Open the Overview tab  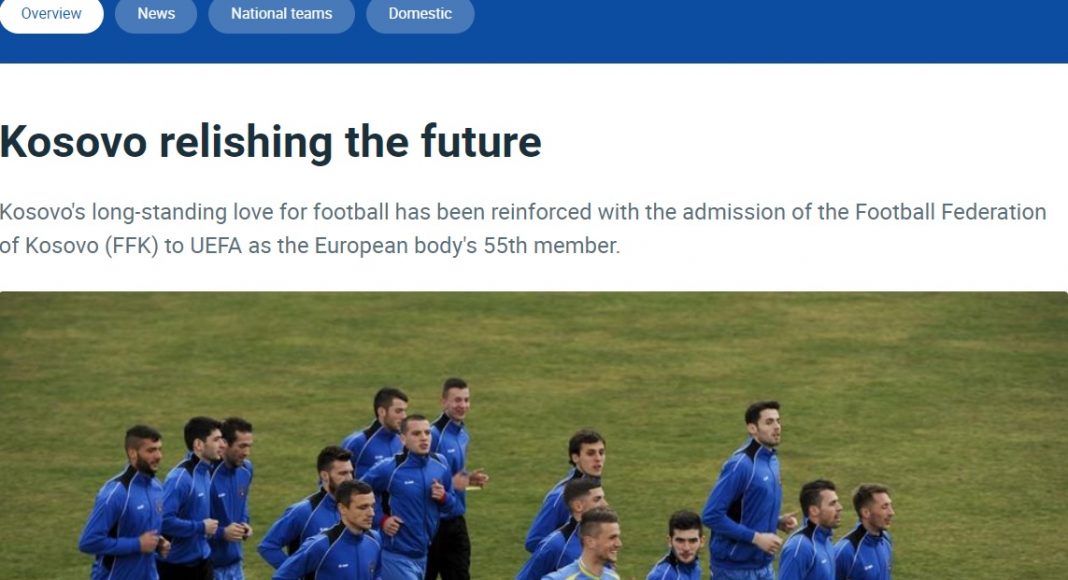(51, 14)
